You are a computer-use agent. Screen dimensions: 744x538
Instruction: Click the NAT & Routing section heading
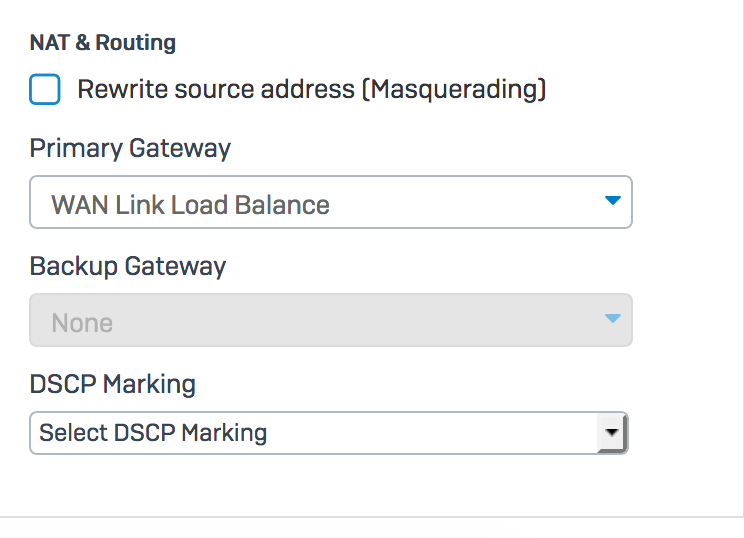[x=103, y=43]
